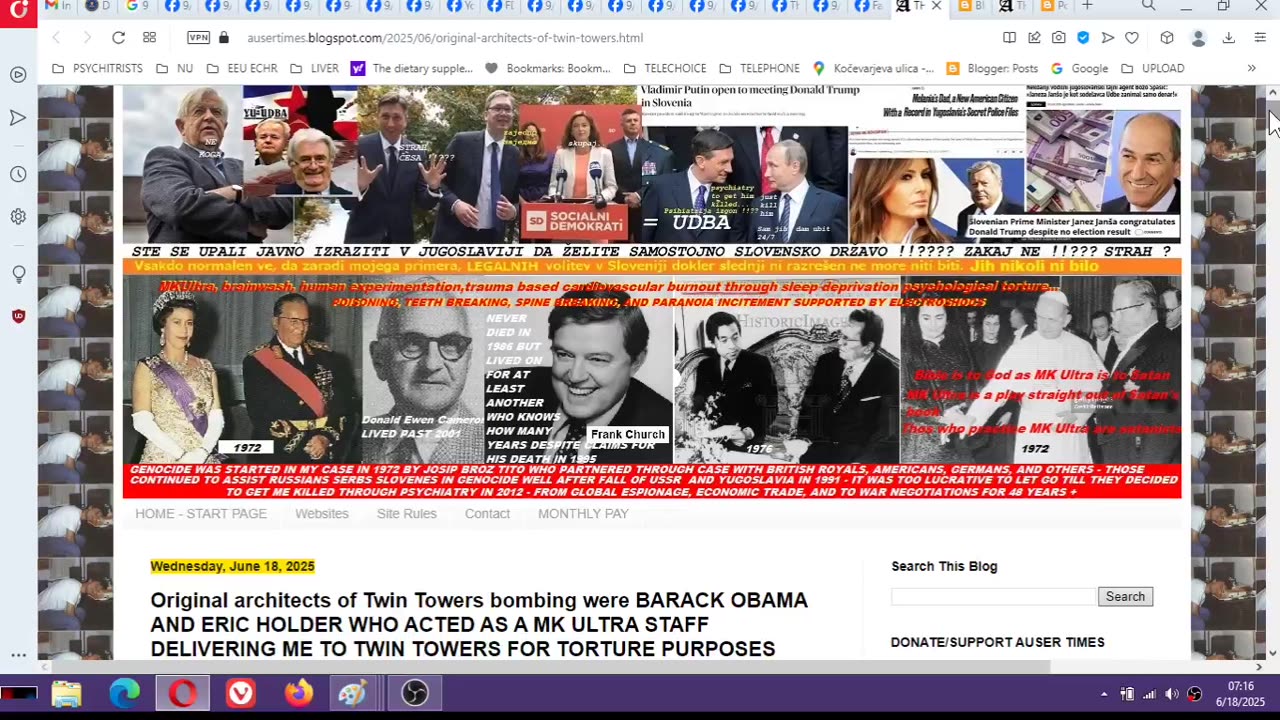Open the Extensions cube icon
Image resolution: width=1280 pixels, height=720 pixels.
[1166, 38]
